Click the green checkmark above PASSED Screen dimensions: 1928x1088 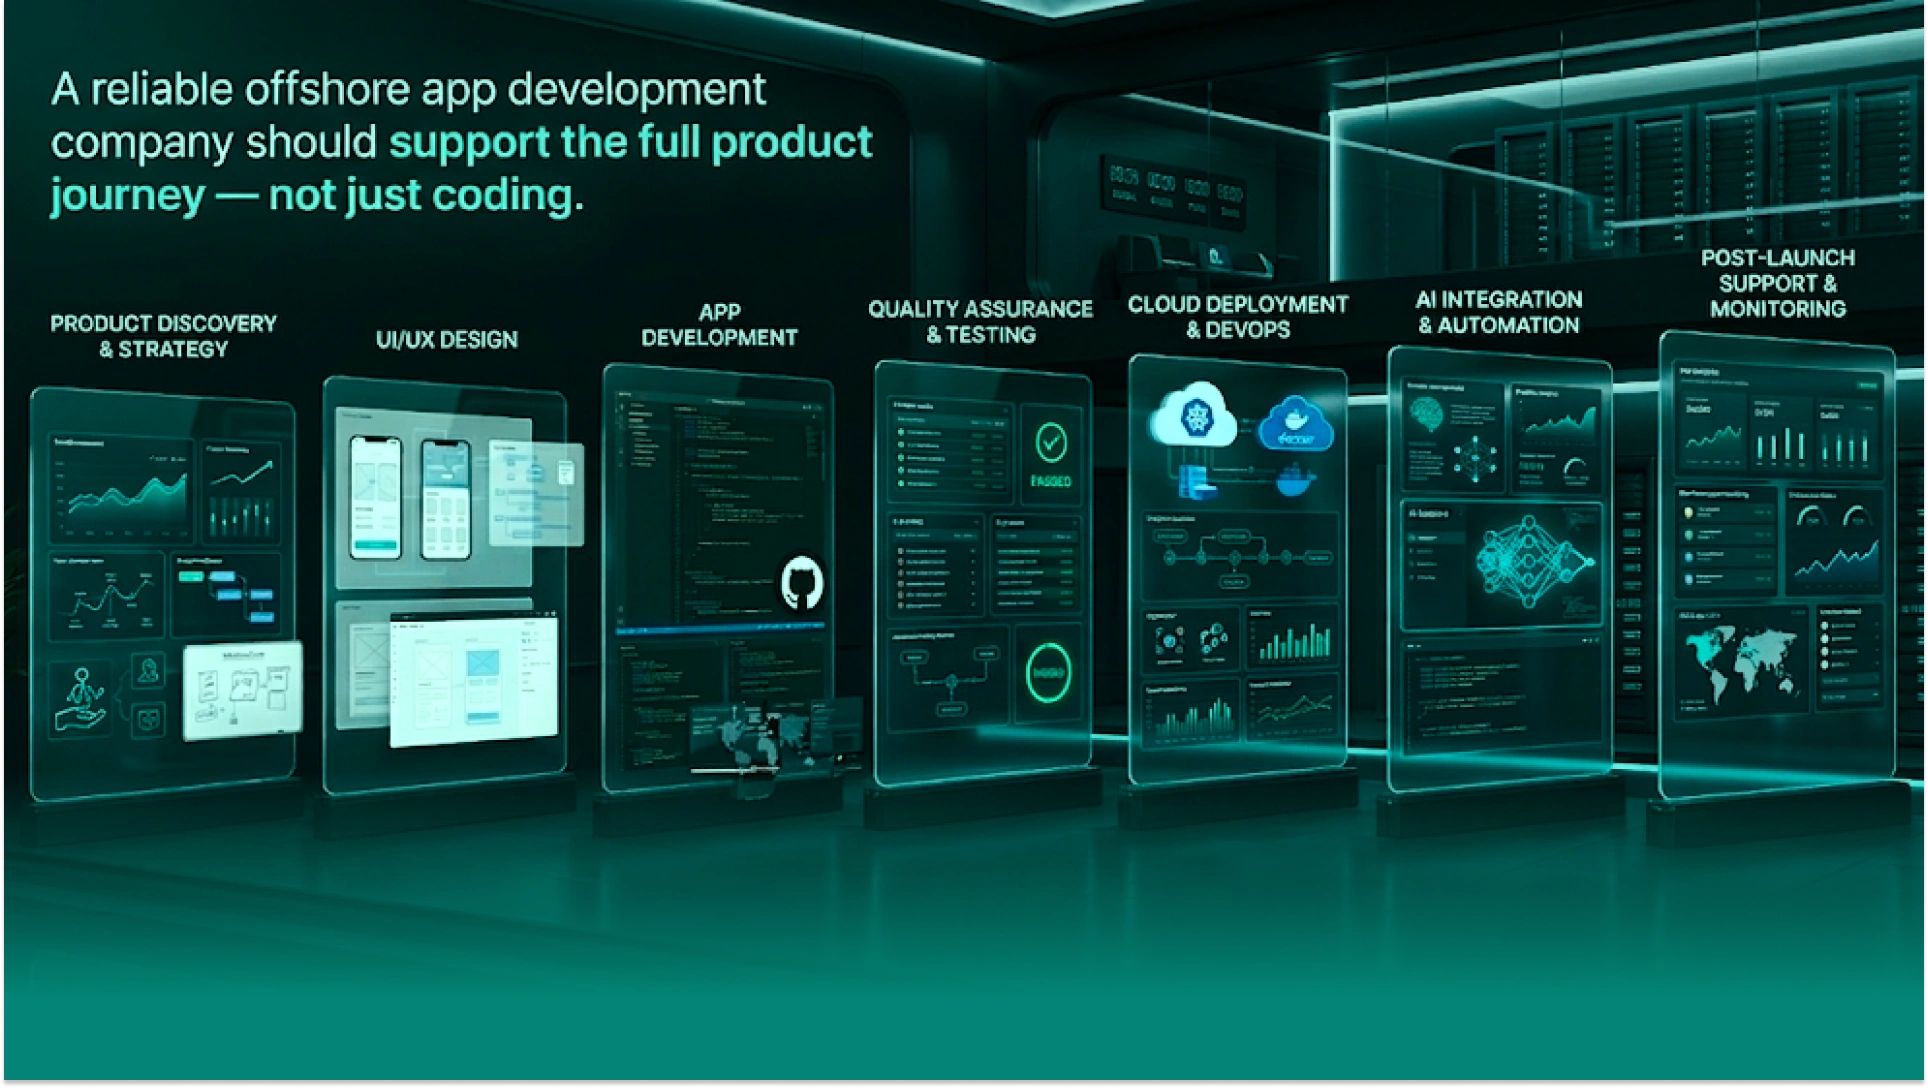click(1050, 443)
